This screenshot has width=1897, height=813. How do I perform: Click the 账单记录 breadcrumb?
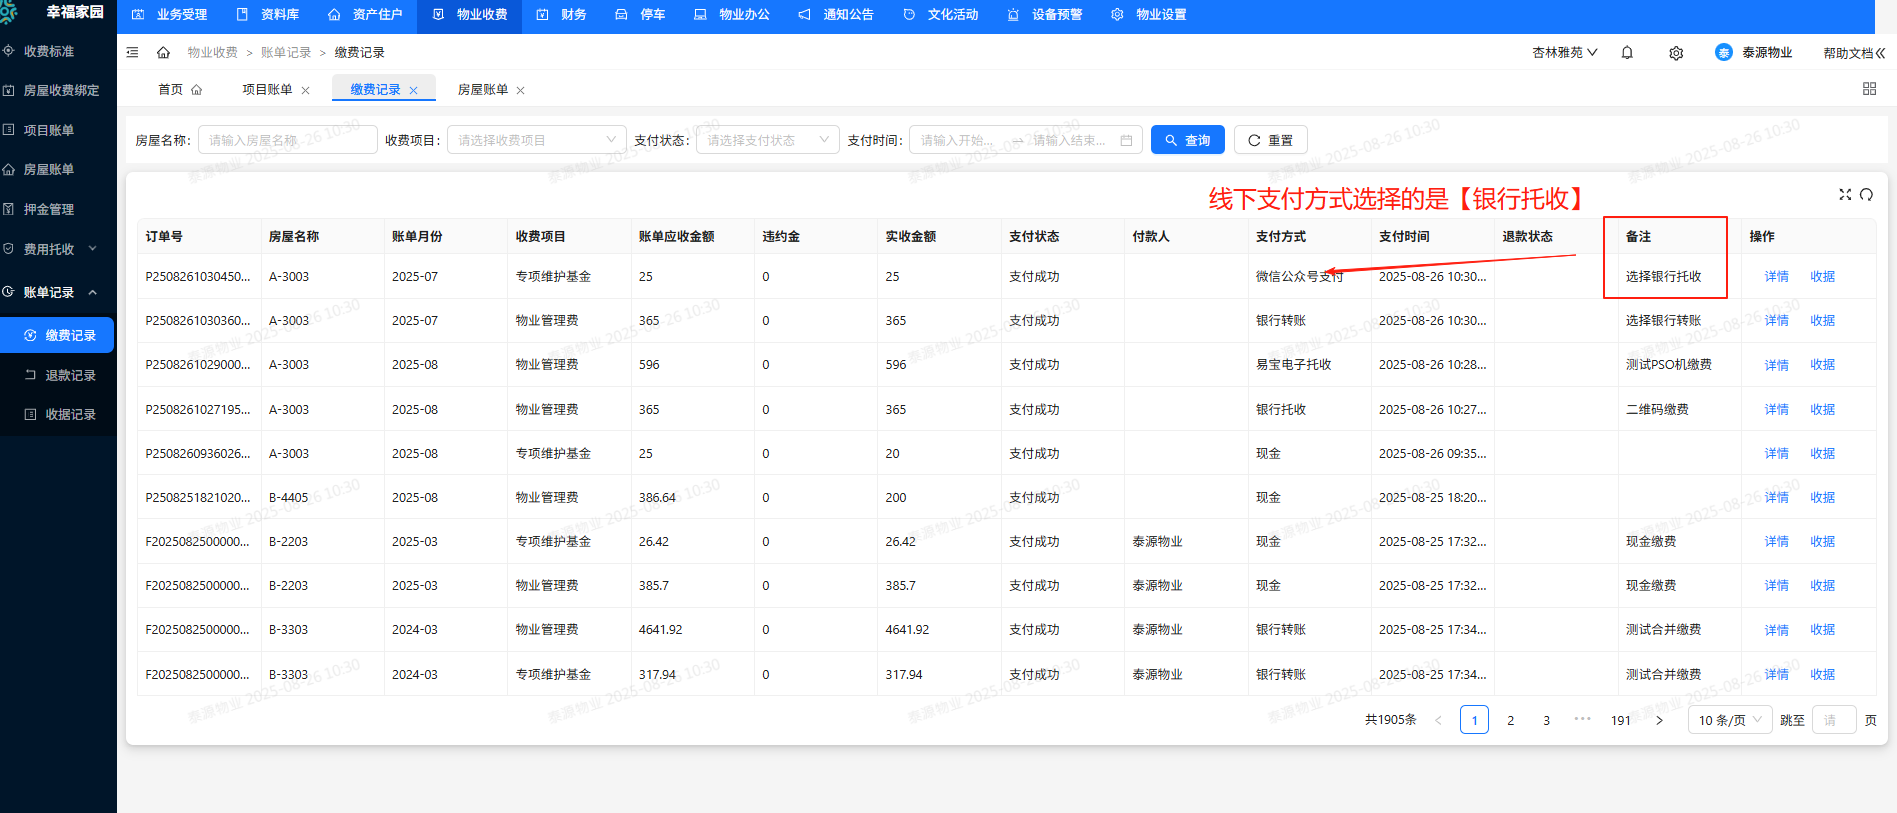tap(286, 52)
